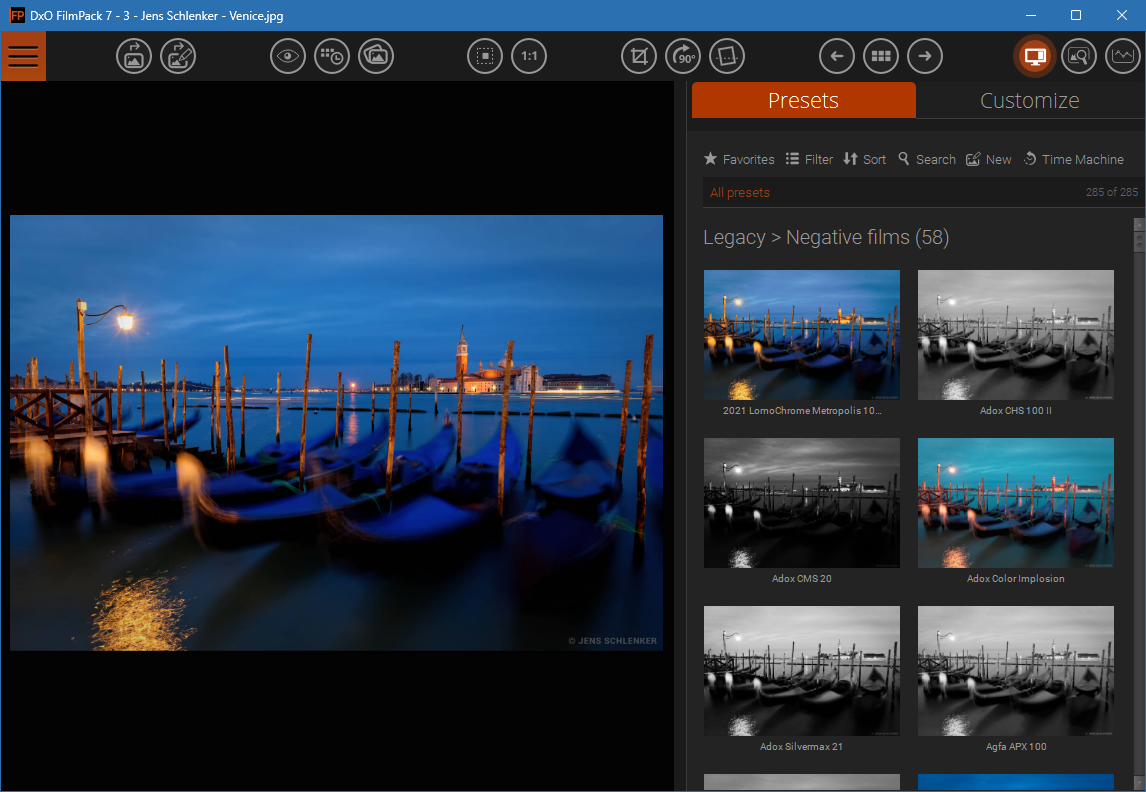The width and height of the screenshot is (1146, 792).
Task: Select the crop tool
Action: pos(639,56)
